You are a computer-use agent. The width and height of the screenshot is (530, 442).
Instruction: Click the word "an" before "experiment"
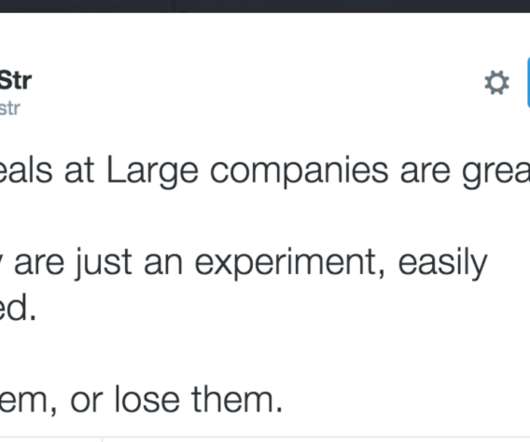click(163, 265)
